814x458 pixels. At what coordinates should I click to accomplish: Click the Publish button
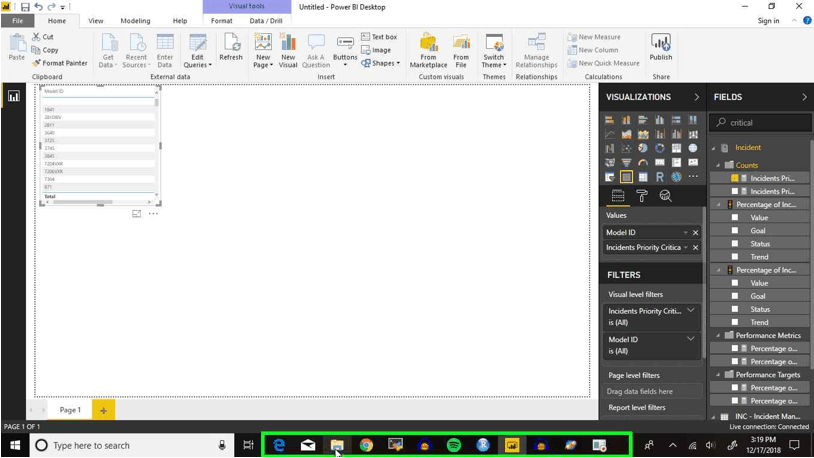660,48
